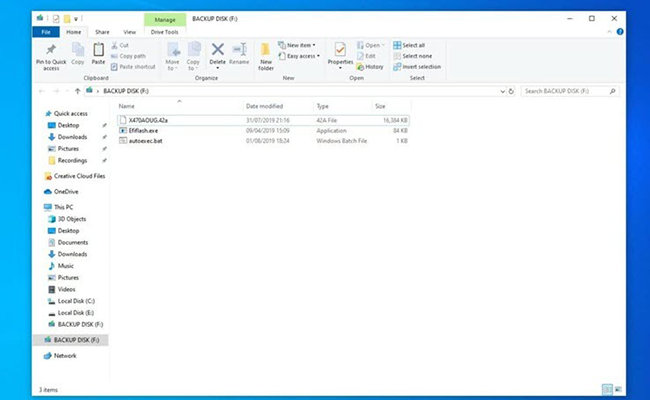Open 3D Objects folder
Image resolution: width=650 pixels, height=400 pixels.
[x=67, y=219]
